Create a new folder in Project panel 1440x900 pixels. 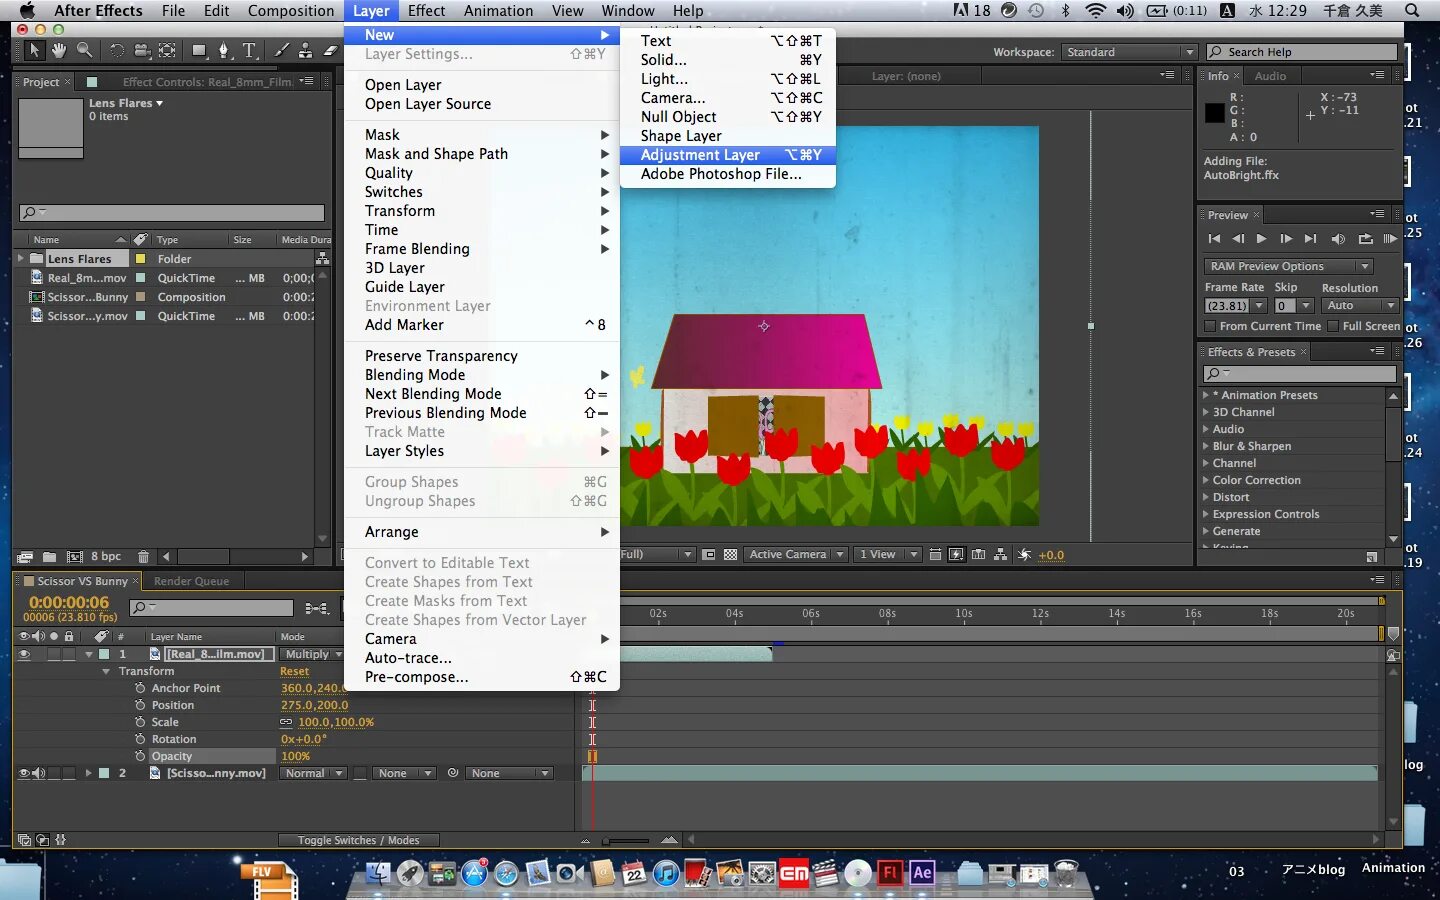pyautogui.click(x=49, y=557)
